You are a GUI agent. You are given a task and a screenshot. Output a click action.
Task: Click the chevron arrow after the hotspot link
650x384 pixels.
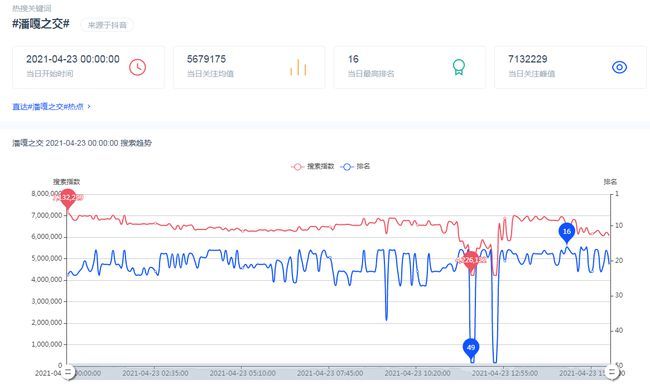tap(89, 107)
